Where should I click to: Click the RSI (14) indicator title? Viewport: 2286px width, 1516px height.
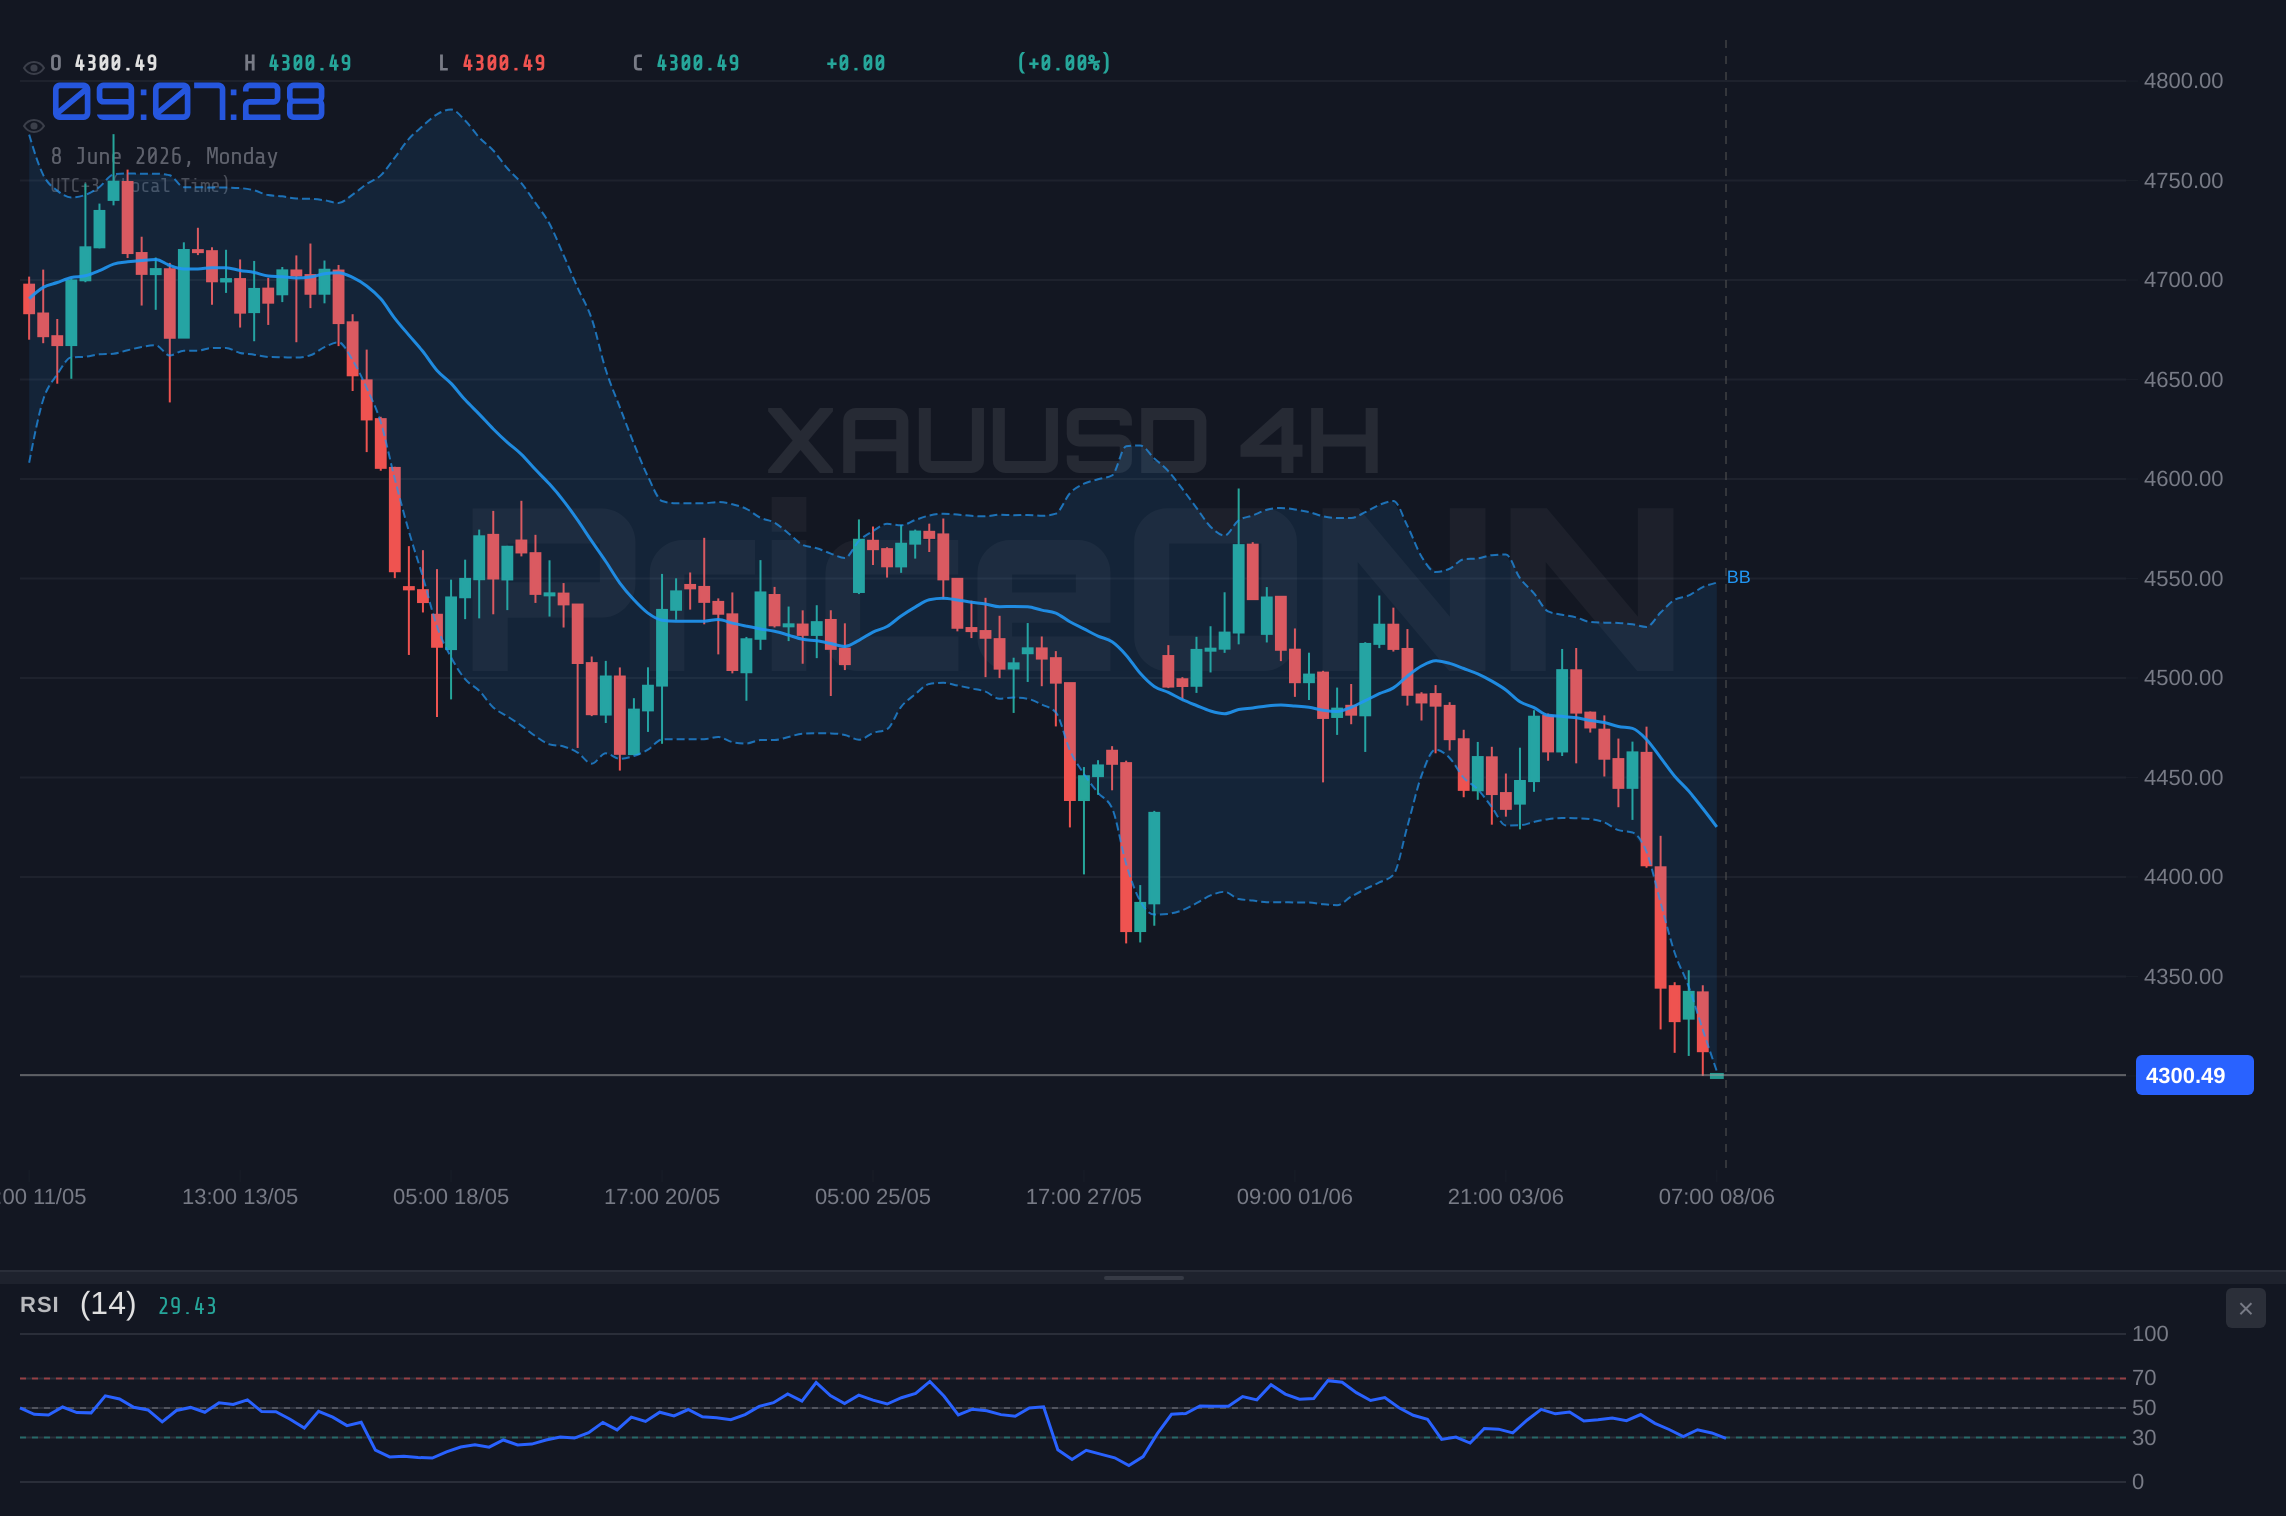click(x=78, y=1304)
